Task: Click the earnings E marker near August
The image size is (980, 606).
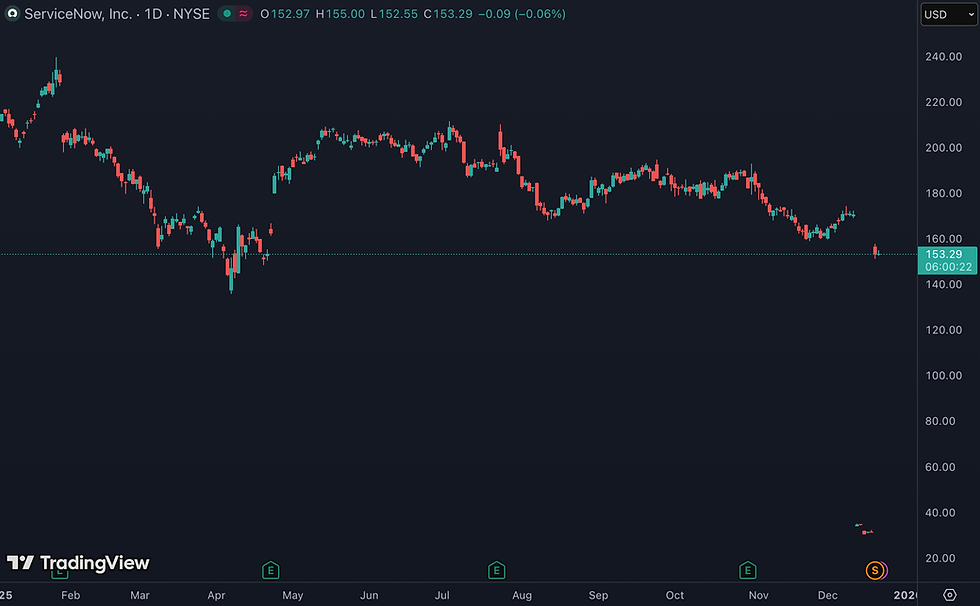Action: (x=496, y=570)
